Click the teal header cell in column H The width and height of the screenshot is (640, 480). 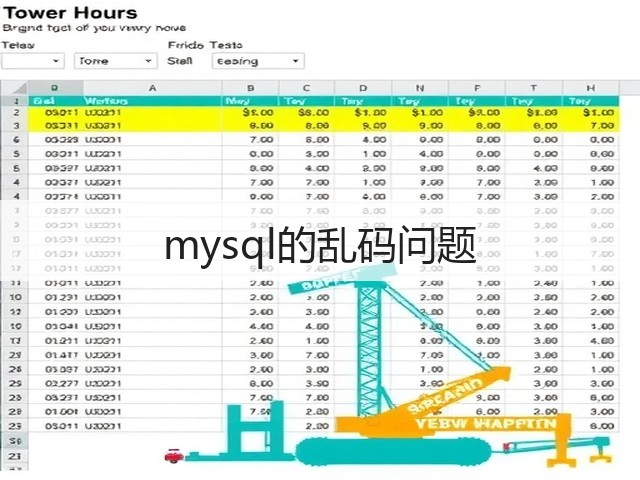point(591,101)
